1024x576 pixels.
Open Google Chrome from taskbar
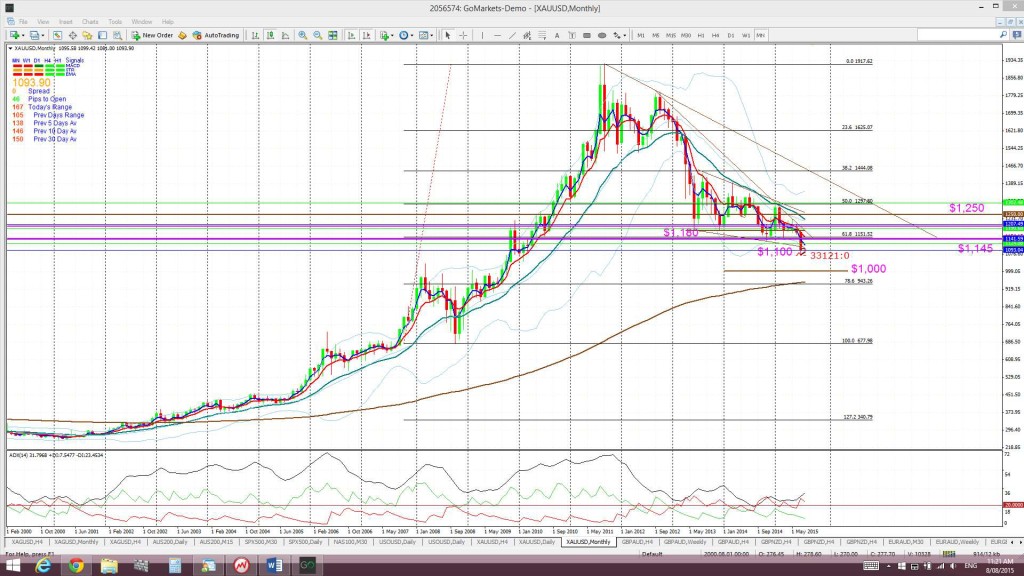(x=76, y=566)
